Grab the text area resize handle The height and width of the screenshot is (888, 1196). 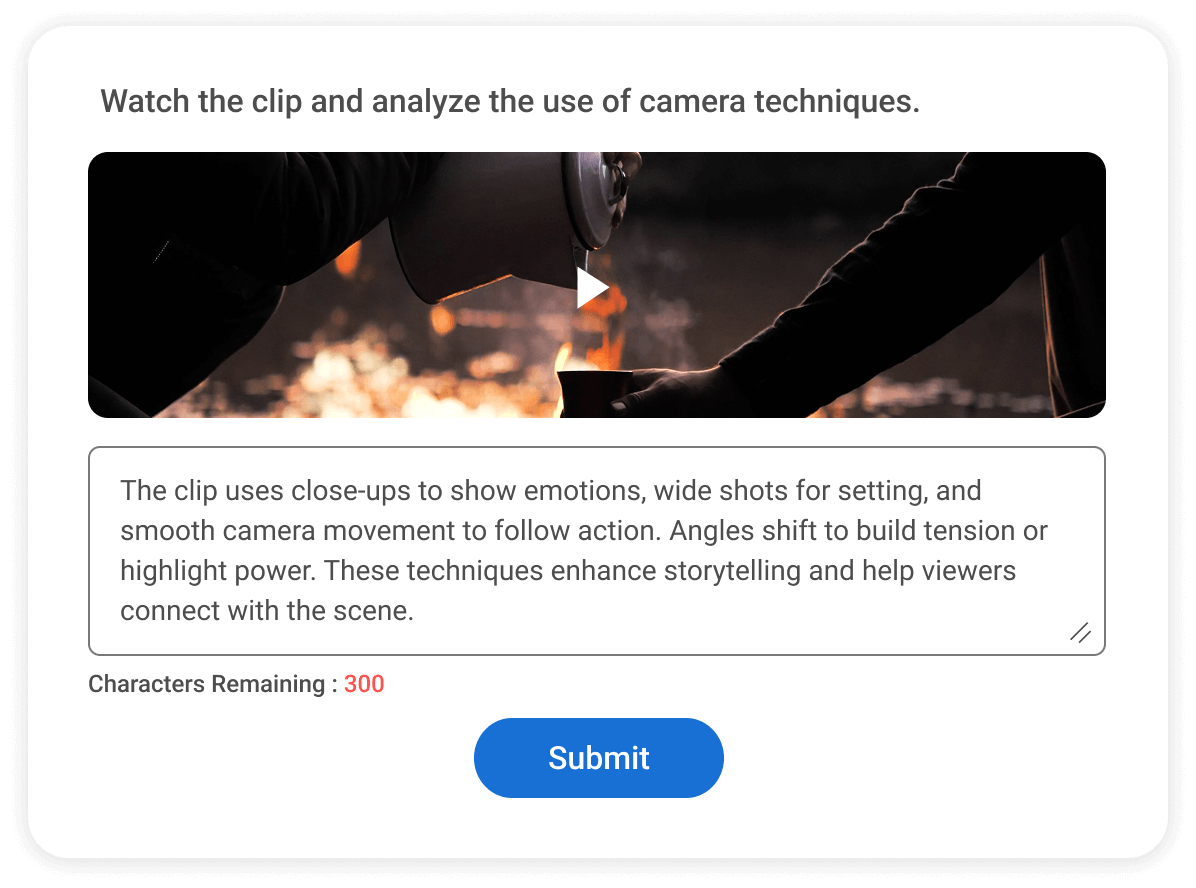point(1080,632)
